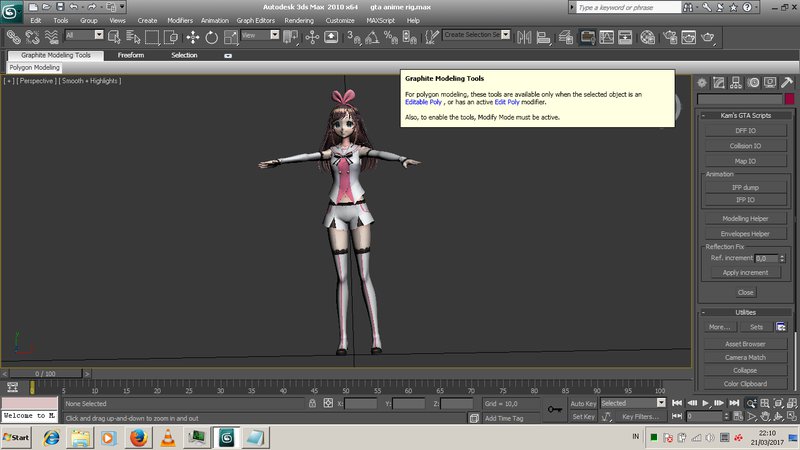
Task: Switch to the Freeform ribbon tab
Action: pos(131,55)
